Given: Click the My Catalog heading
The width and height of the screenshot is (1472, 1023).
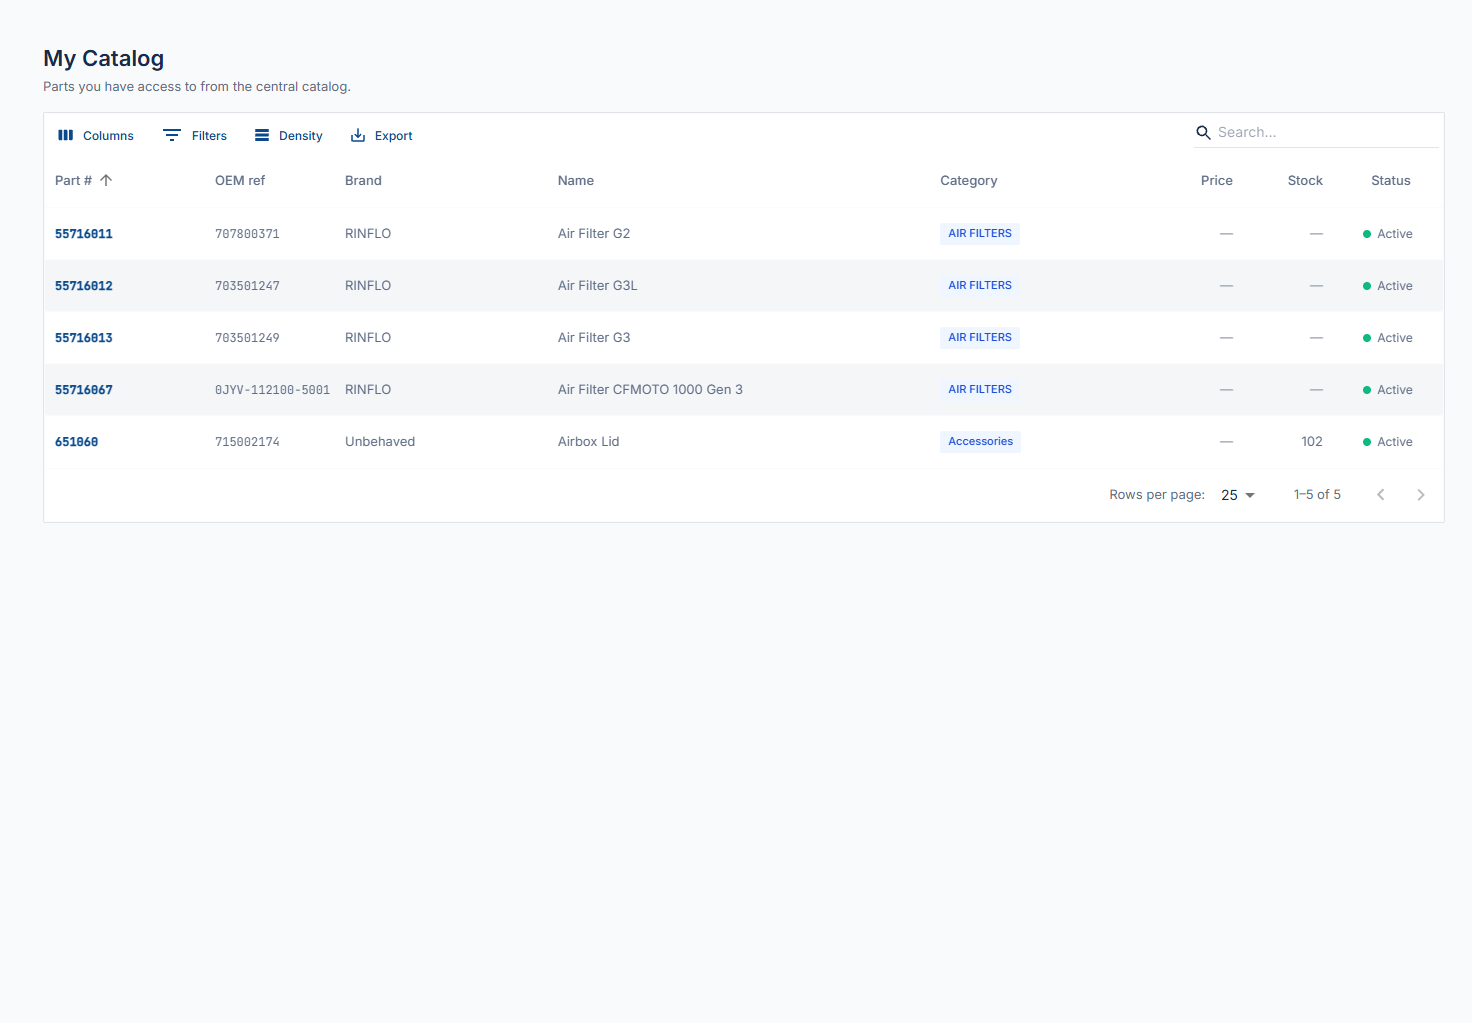Looking at the screenshot, I should pos(103,58).
